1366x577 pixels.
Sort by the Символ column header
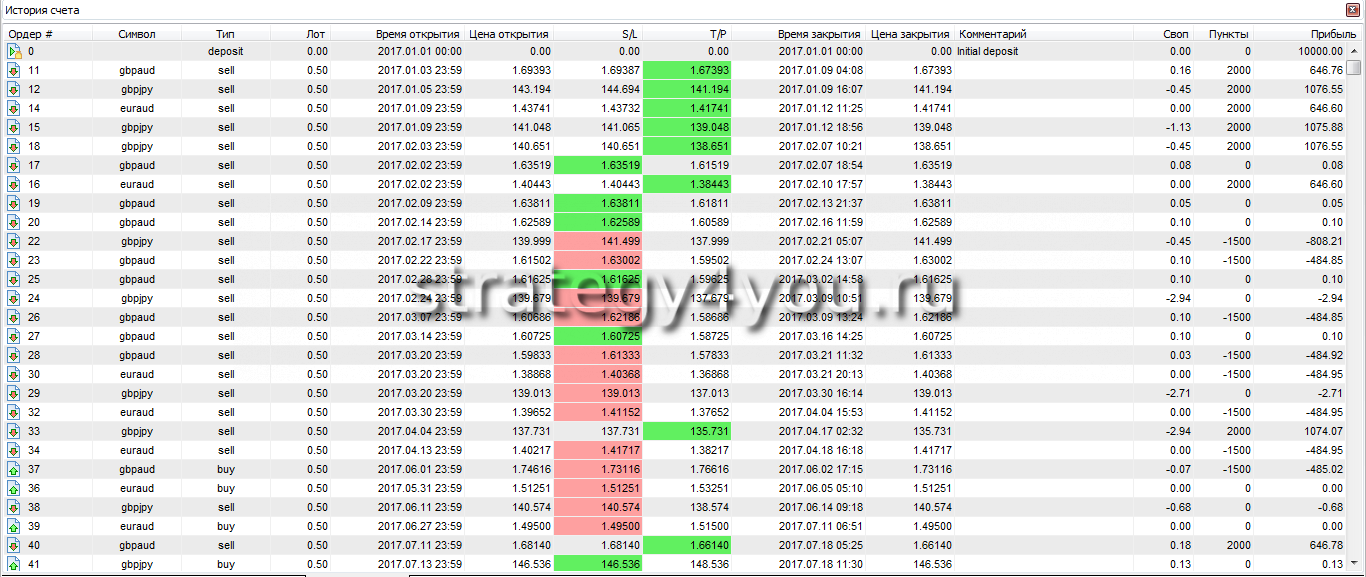coord(136,34)
